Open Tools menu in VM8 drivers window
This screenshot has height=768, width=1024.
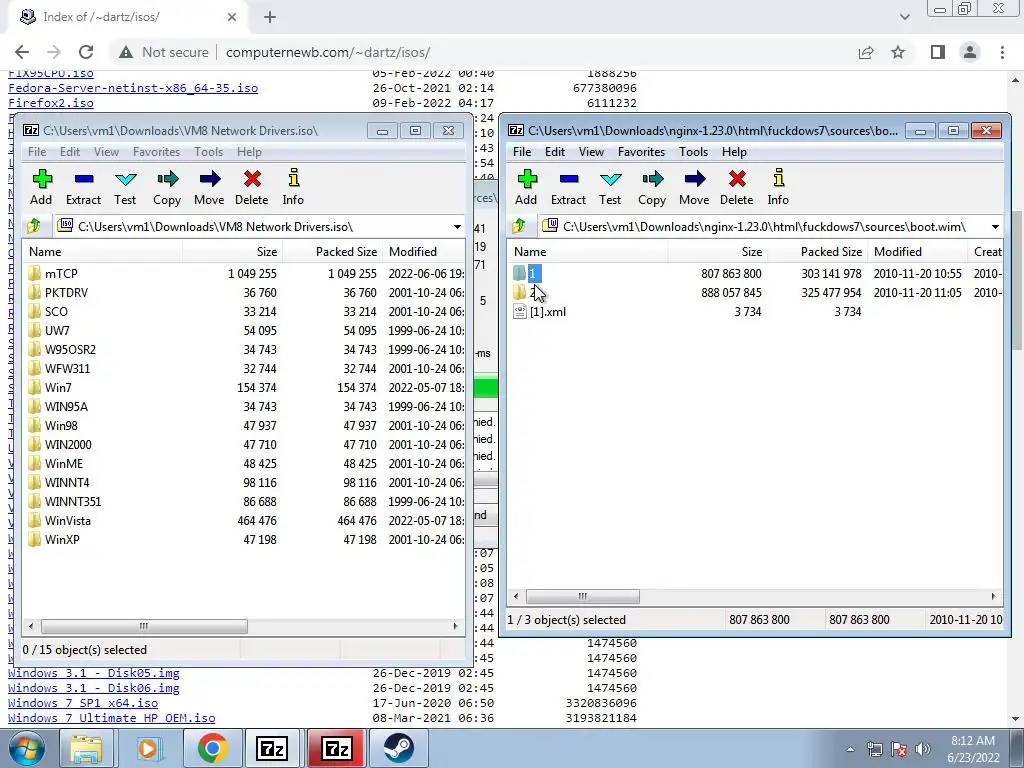click(208, 152)
